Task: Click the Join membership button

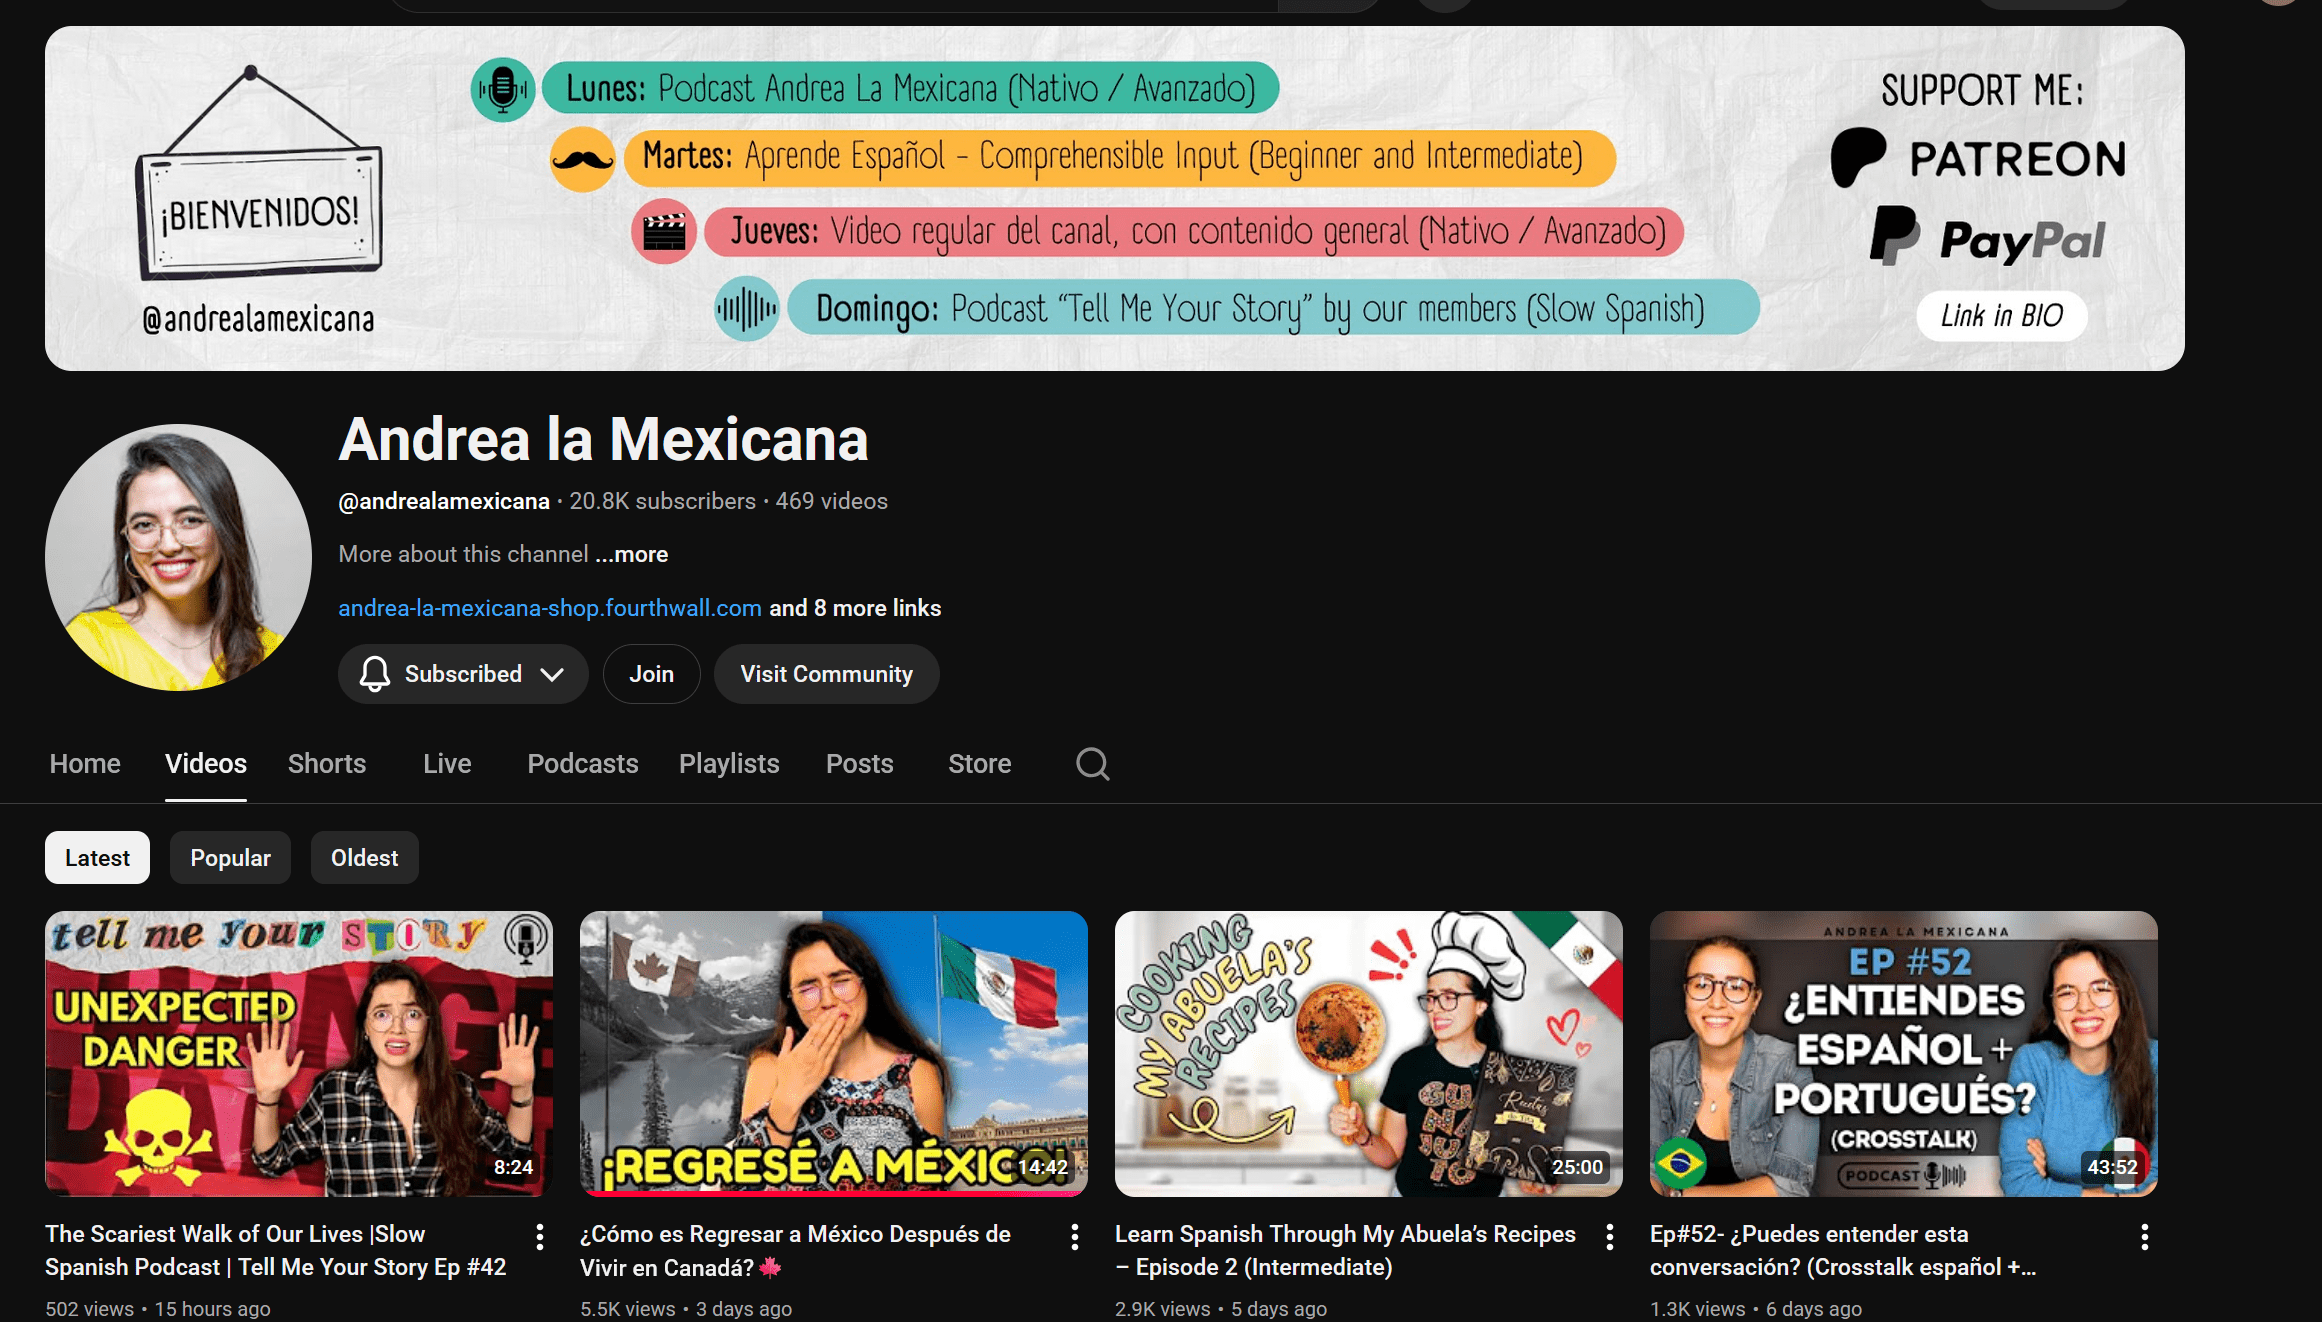Action: [x=651, y=674]
